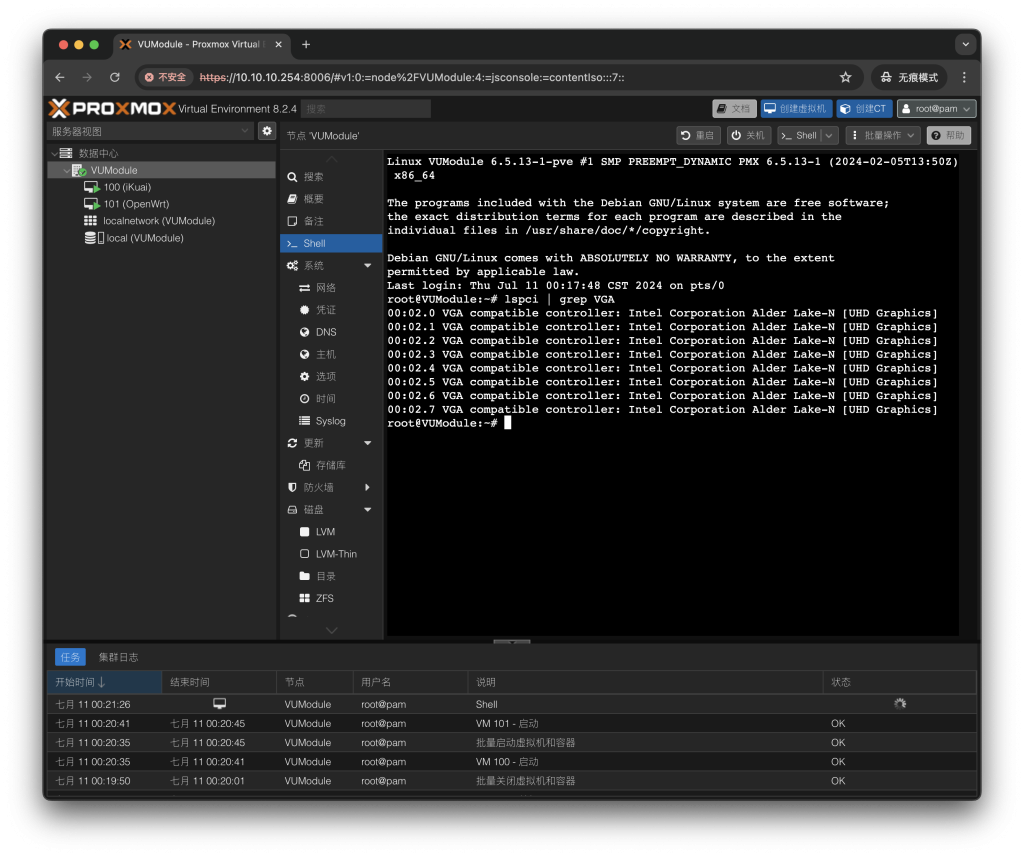The width and height of the screenshot is (1024, 857).
Task: Collapse the 数据中心 tree node
Action: point(54,154)
